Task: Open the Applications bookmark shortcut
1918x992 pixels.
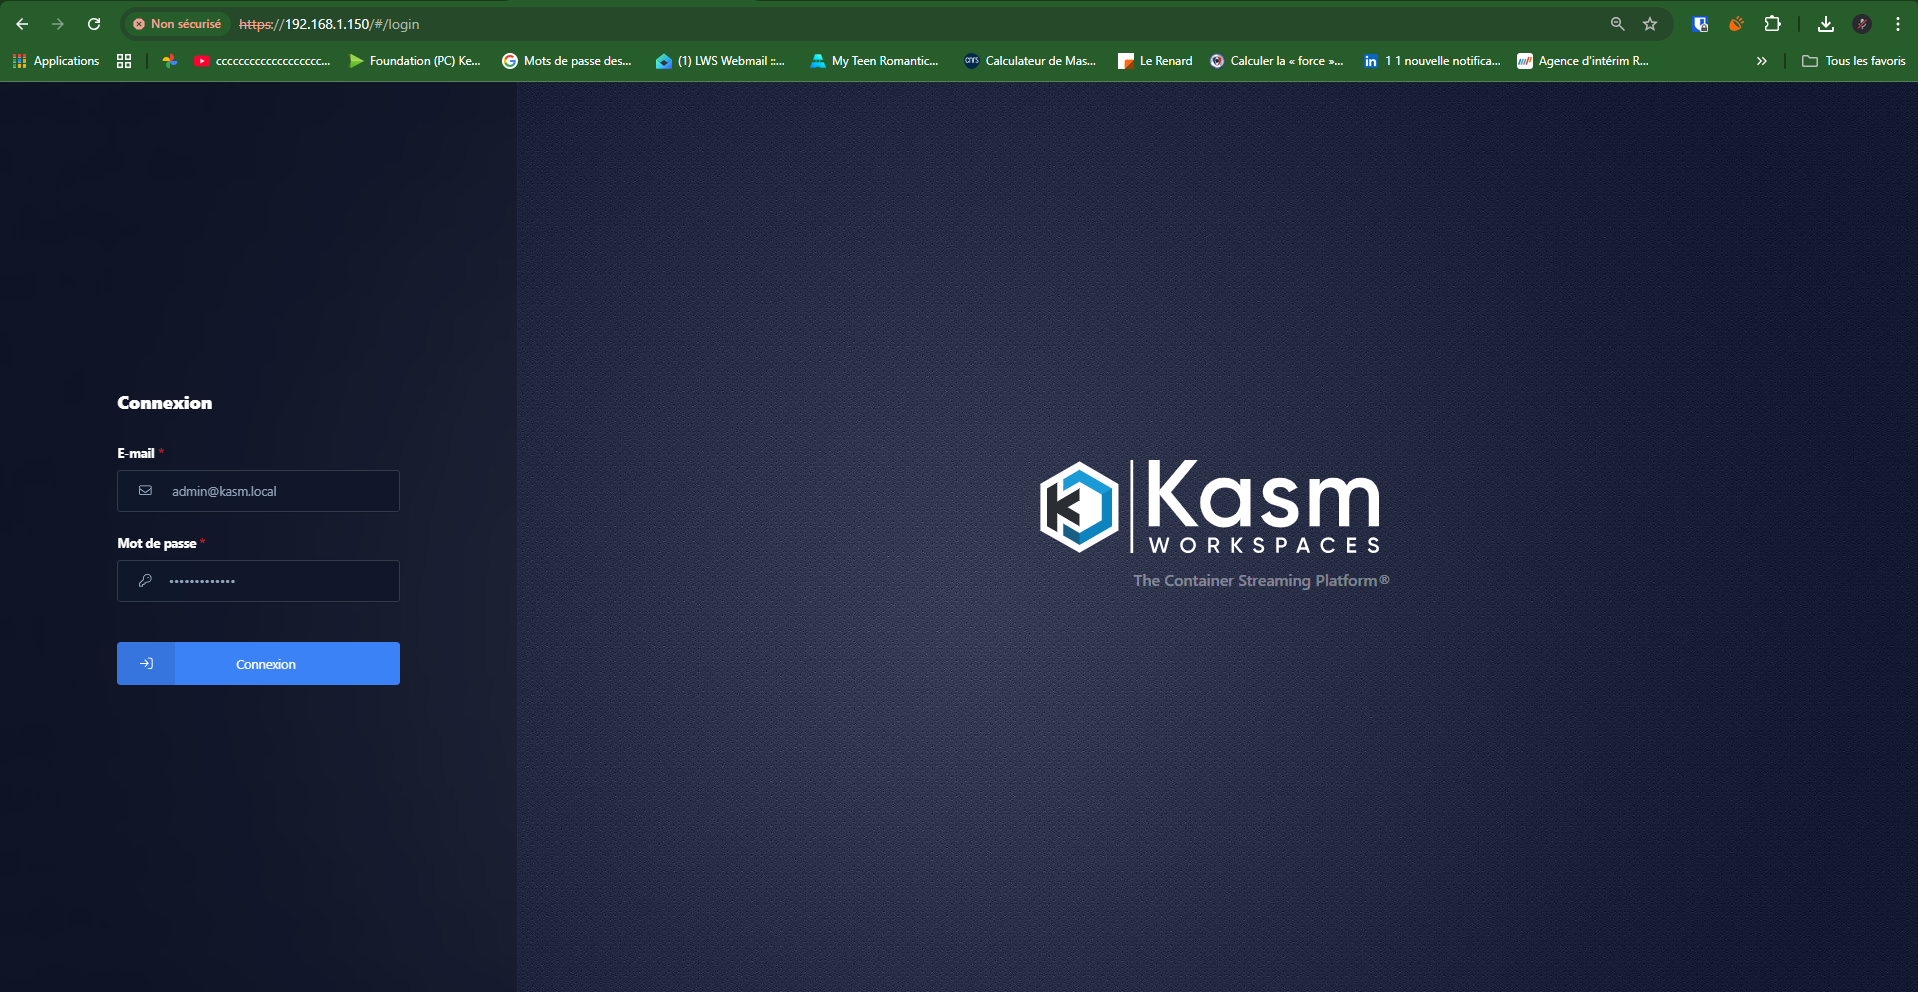Action: pos(56,61)
